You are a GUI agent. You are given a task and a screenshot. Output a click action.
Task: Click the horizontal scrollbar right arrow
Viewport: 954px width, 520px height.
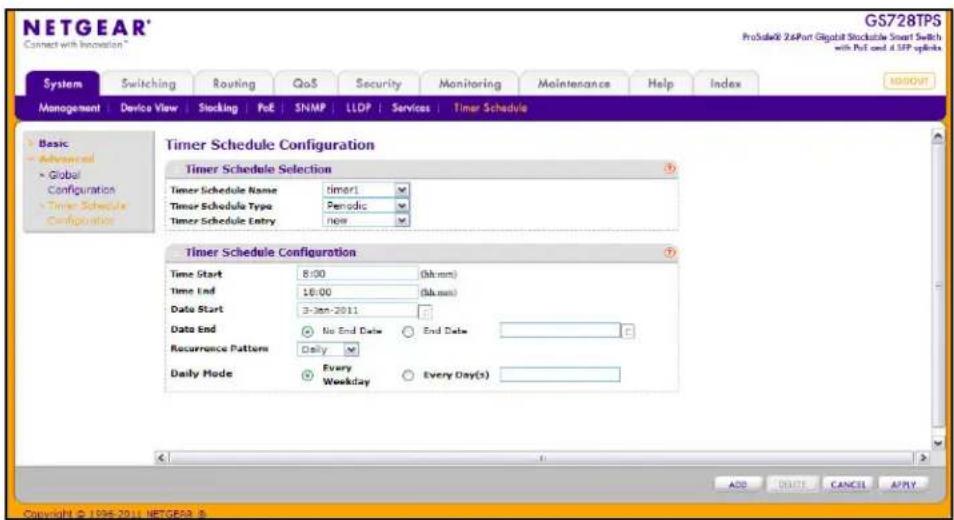pos(923,457)
